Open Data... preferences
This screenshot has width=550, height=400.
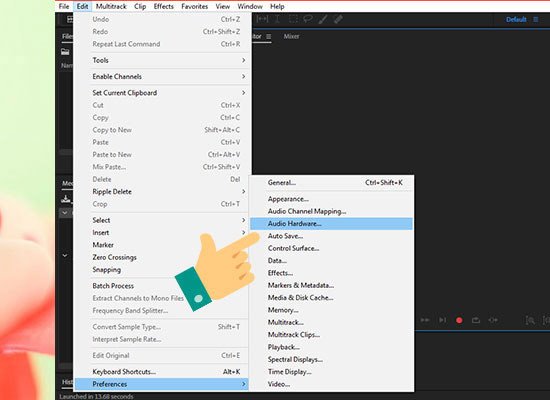pyautogui.click(x=331, y=260)
